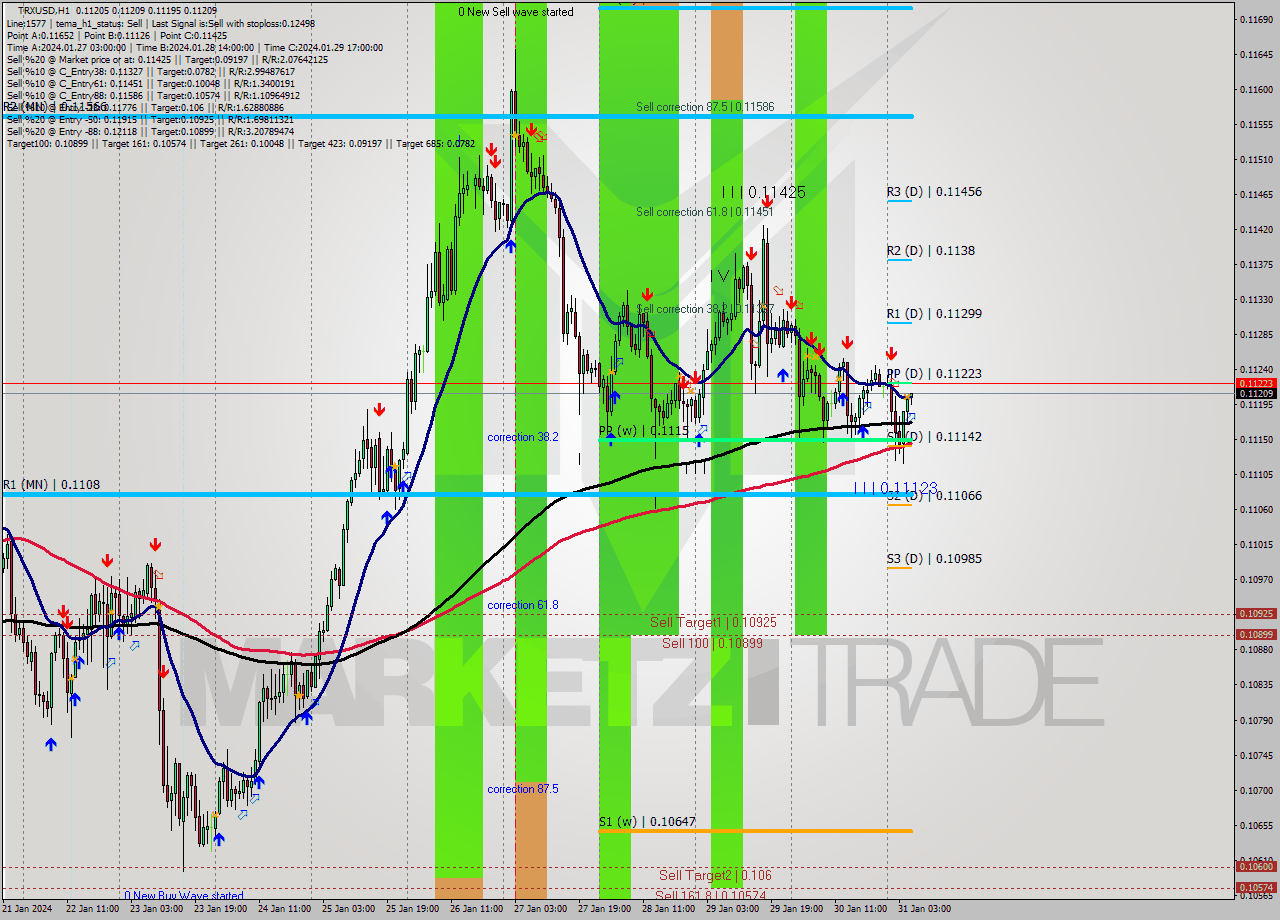This screenshot has height=920, width=1280.
Task: Click the 0.11015 price scale value
Action: coord(1255,545)
